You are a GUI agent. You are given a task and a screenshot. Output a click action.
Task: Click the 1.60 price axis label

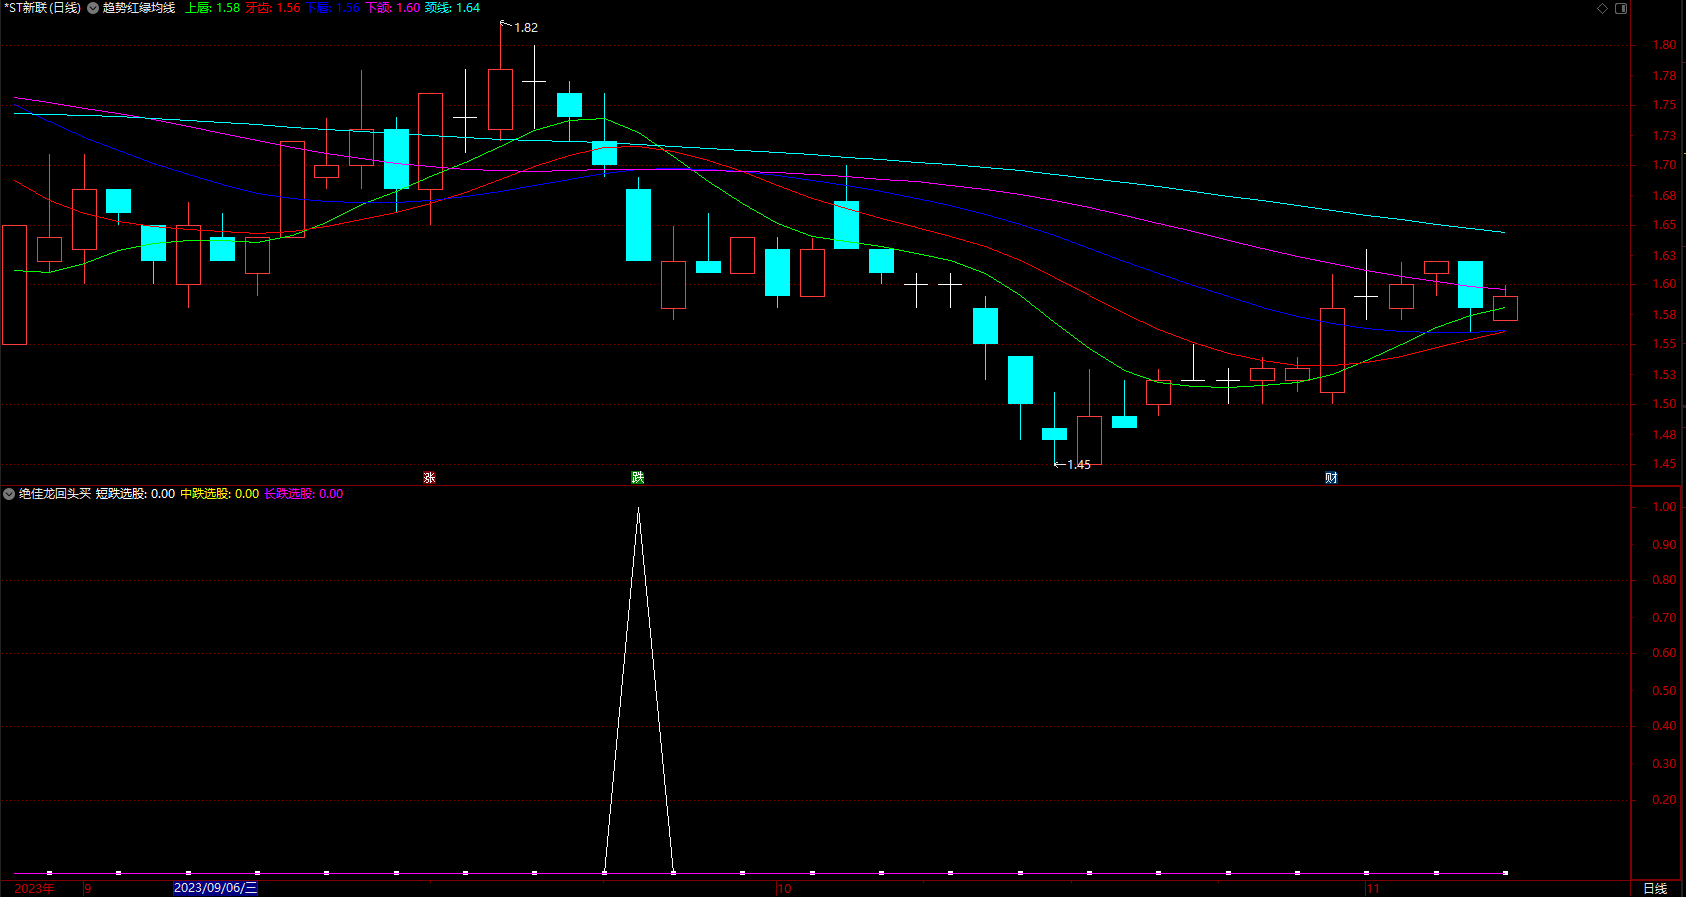1664,284
